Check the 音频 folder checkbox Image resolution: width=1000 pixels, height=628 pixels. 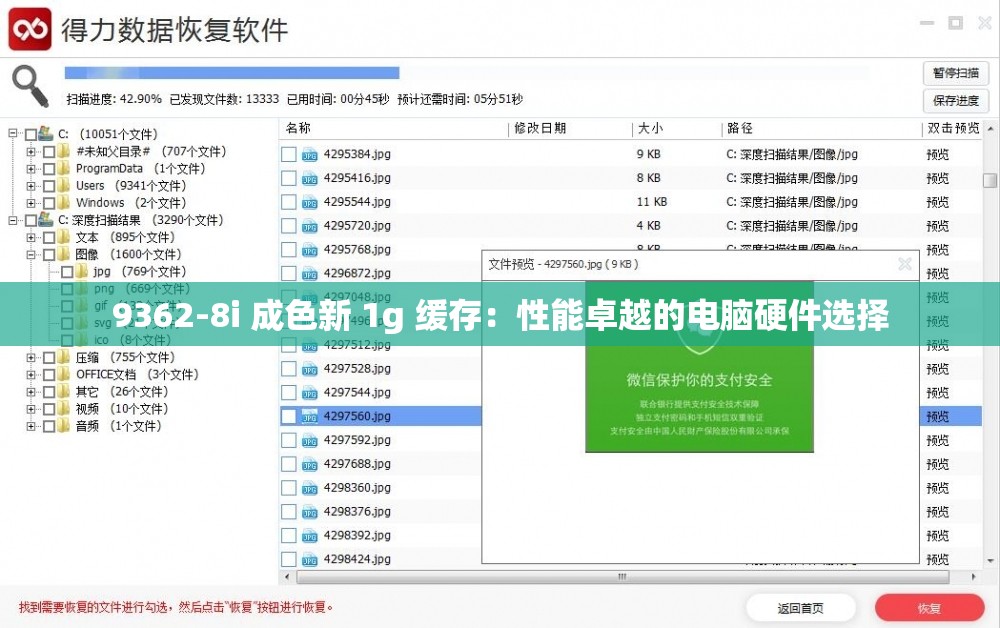(x=48, y=426)
